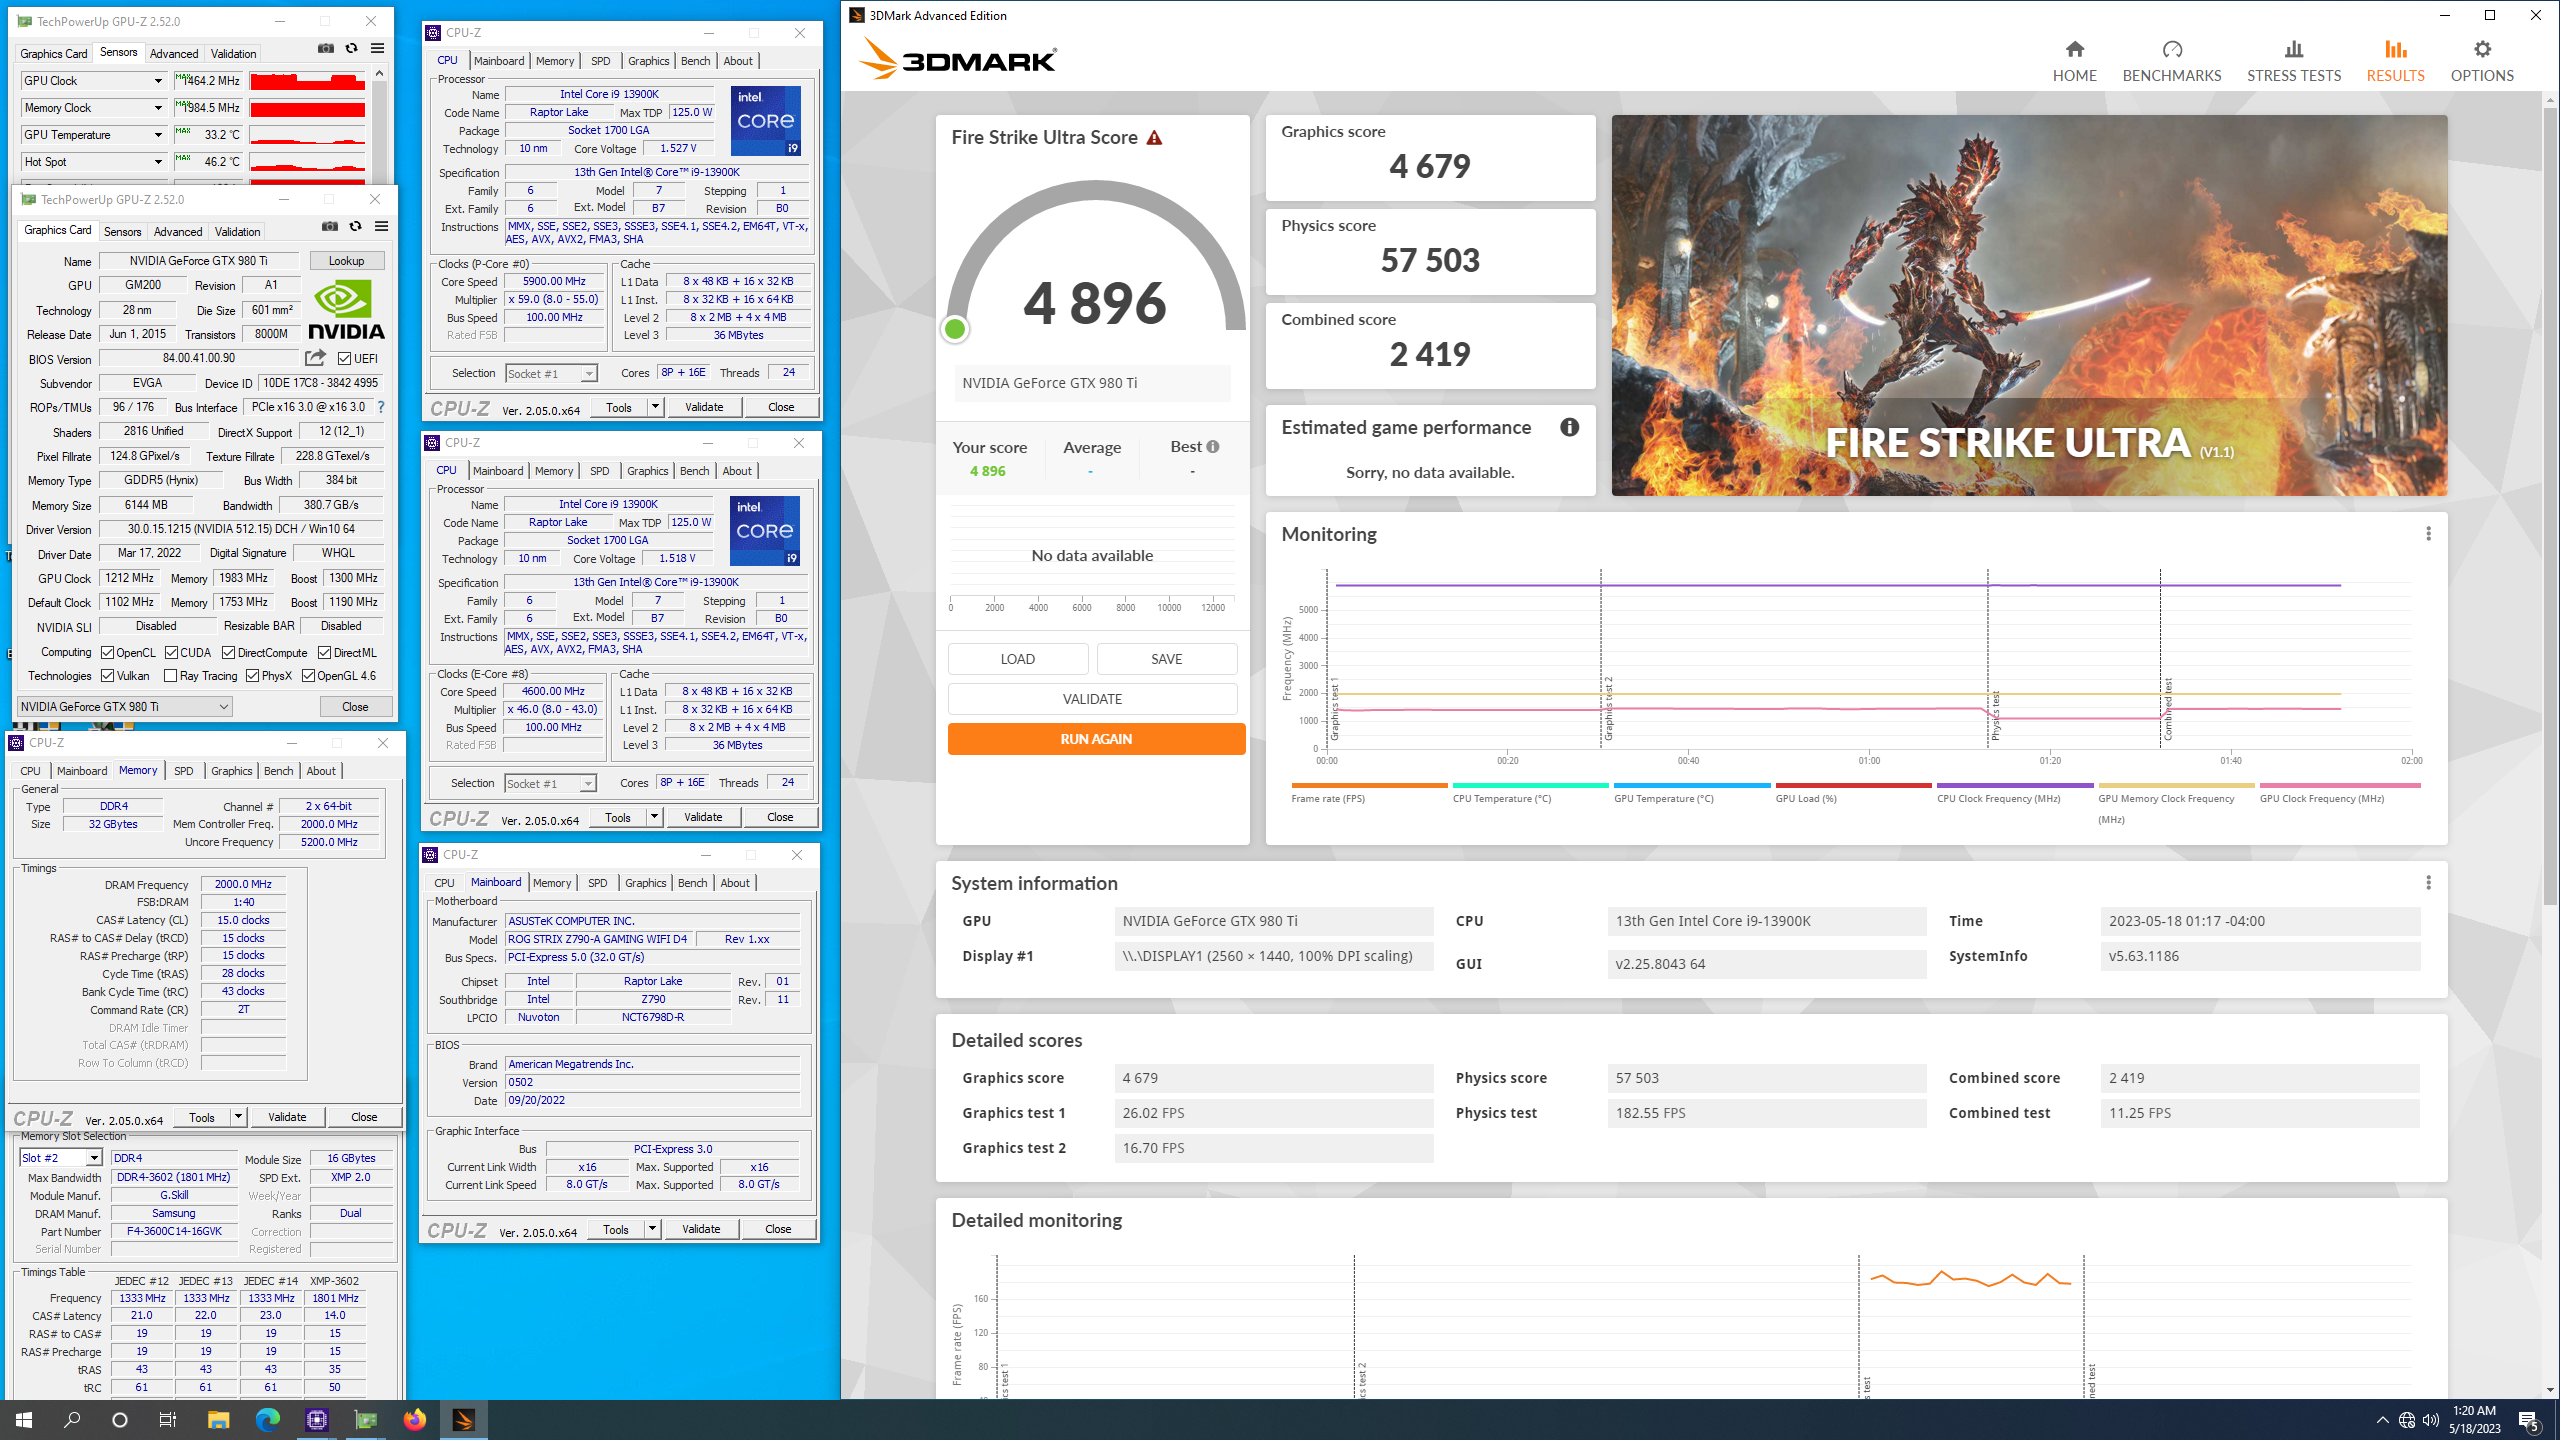Image resolution: width=2560 pixels, height=1440 pixels.
Task: Click SAVE result button
Action: [1166, 659]
